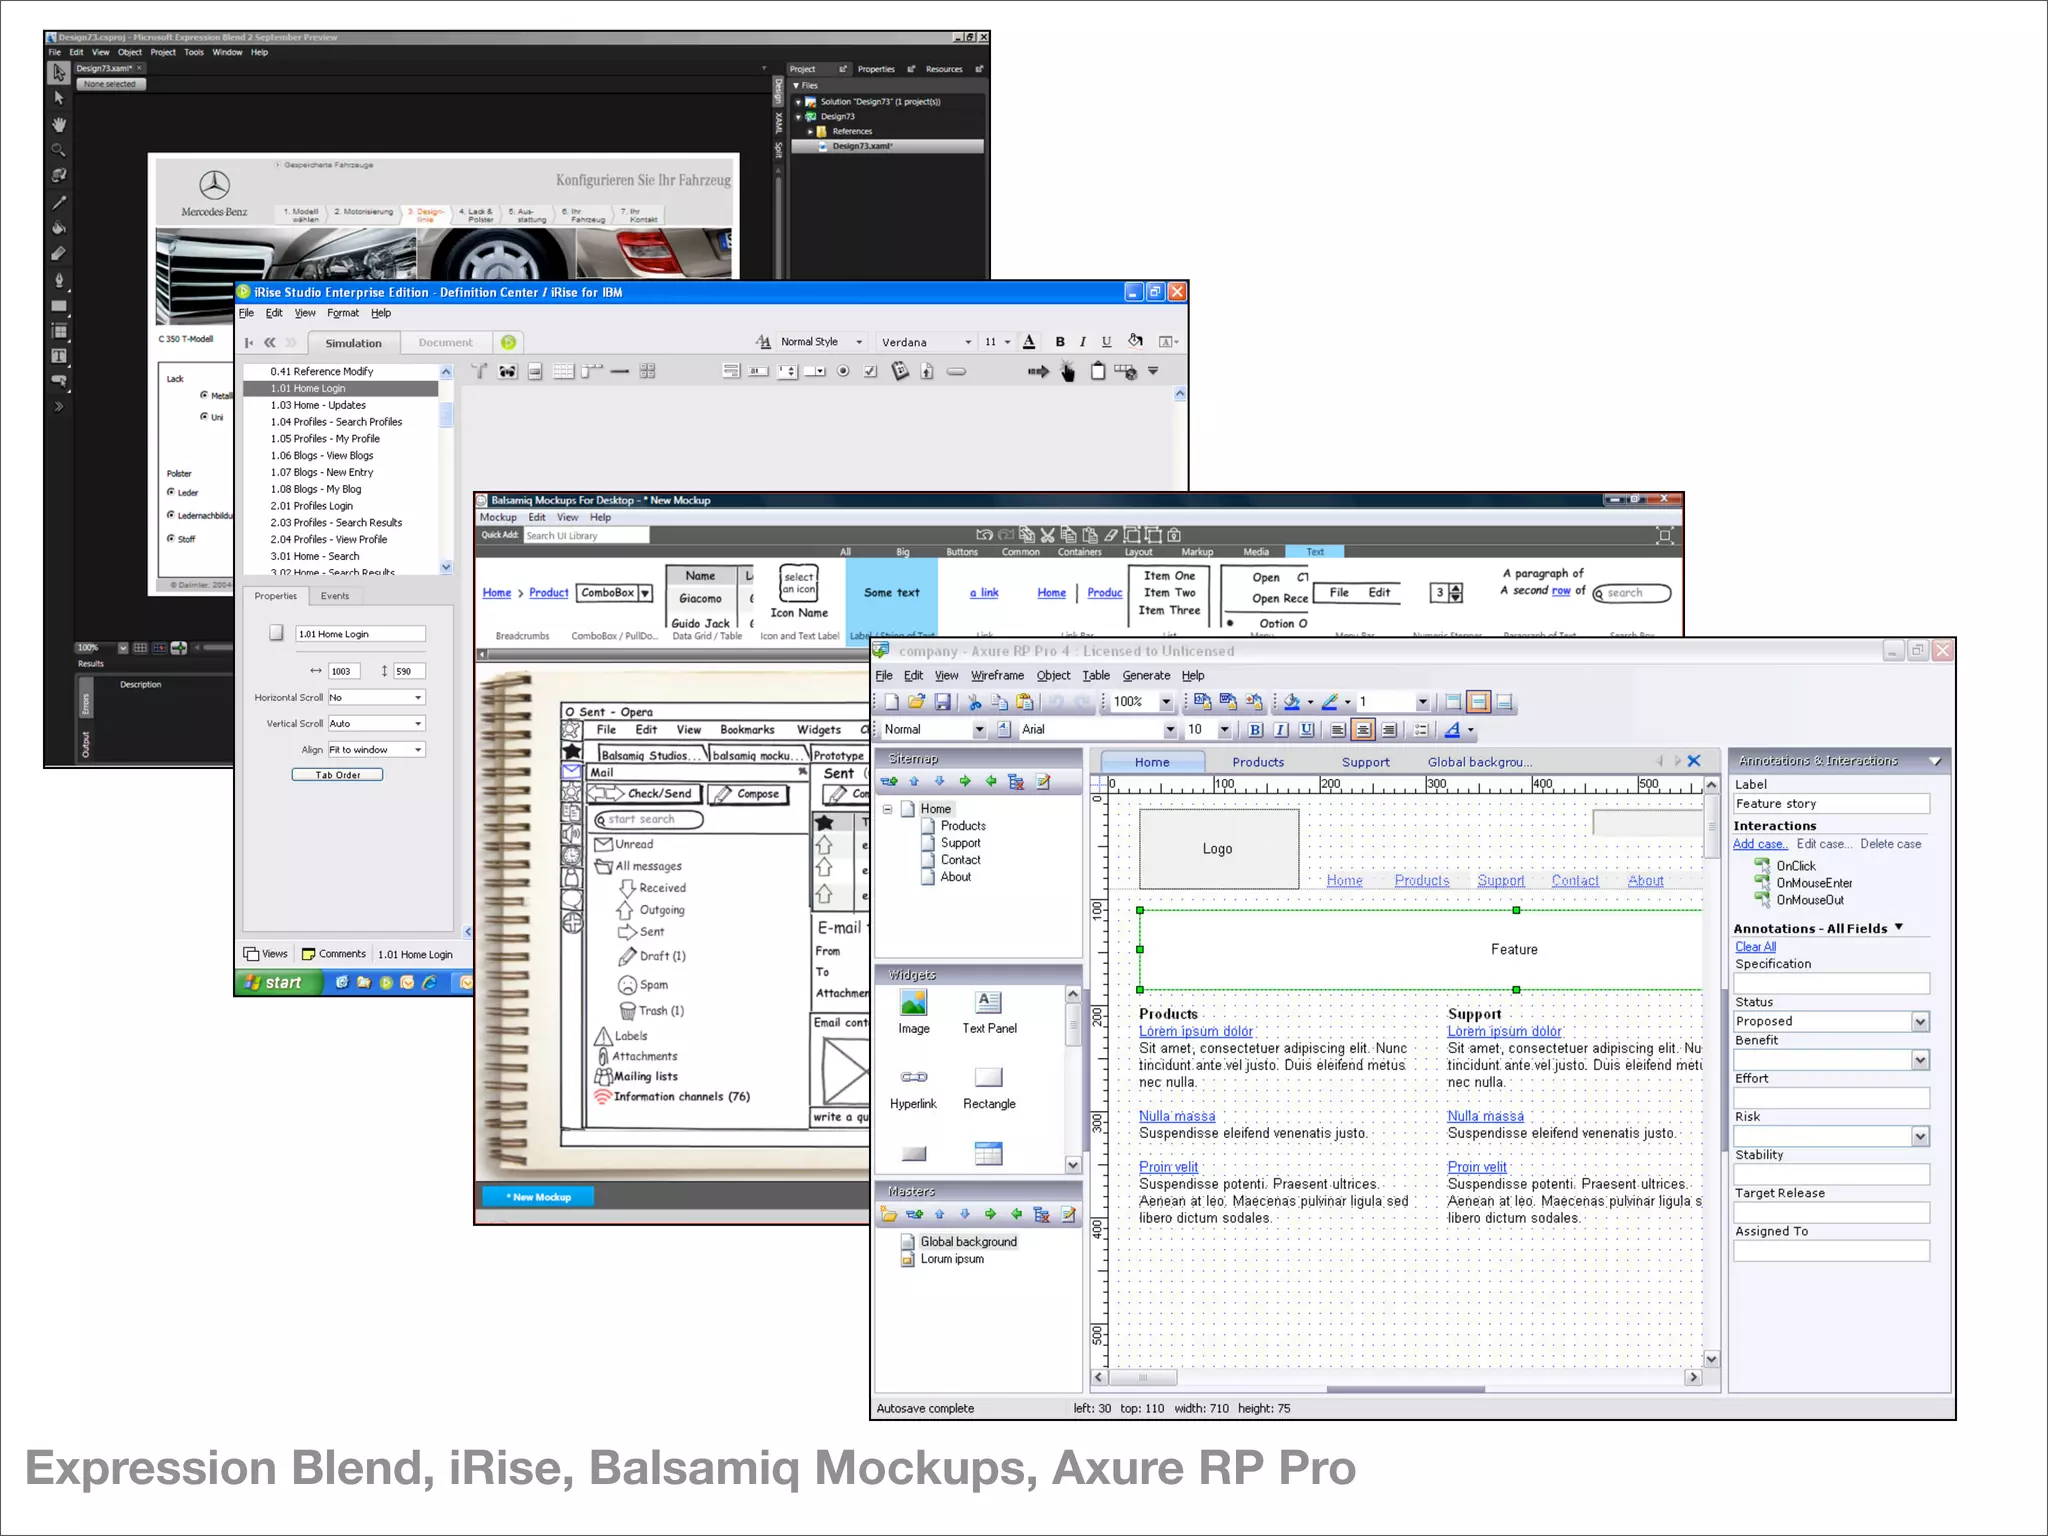Image resolution: width=2048 pixels, height=1536 pixels.
Task: Collapse the Home node in Axure Sitemap
Action: 888,808
